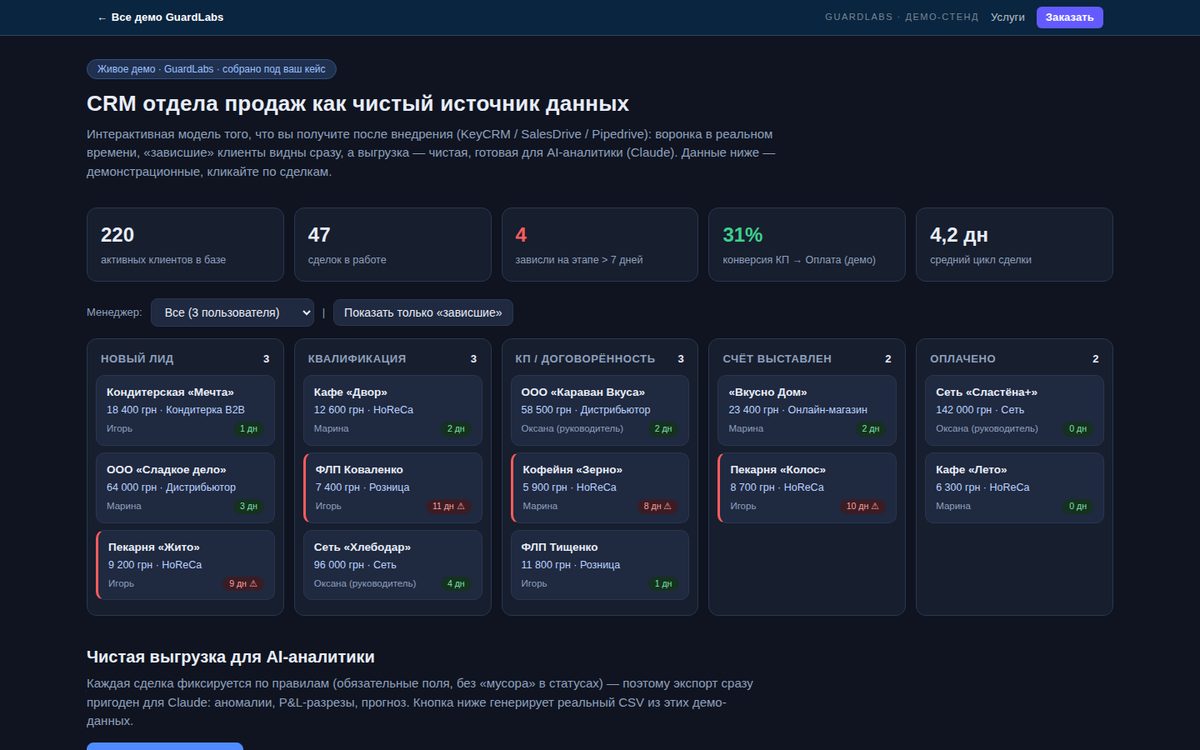This screenshot has height=750, width=1200.
Task: Open the manager filter dropdown
Action: tap(232, 313)
